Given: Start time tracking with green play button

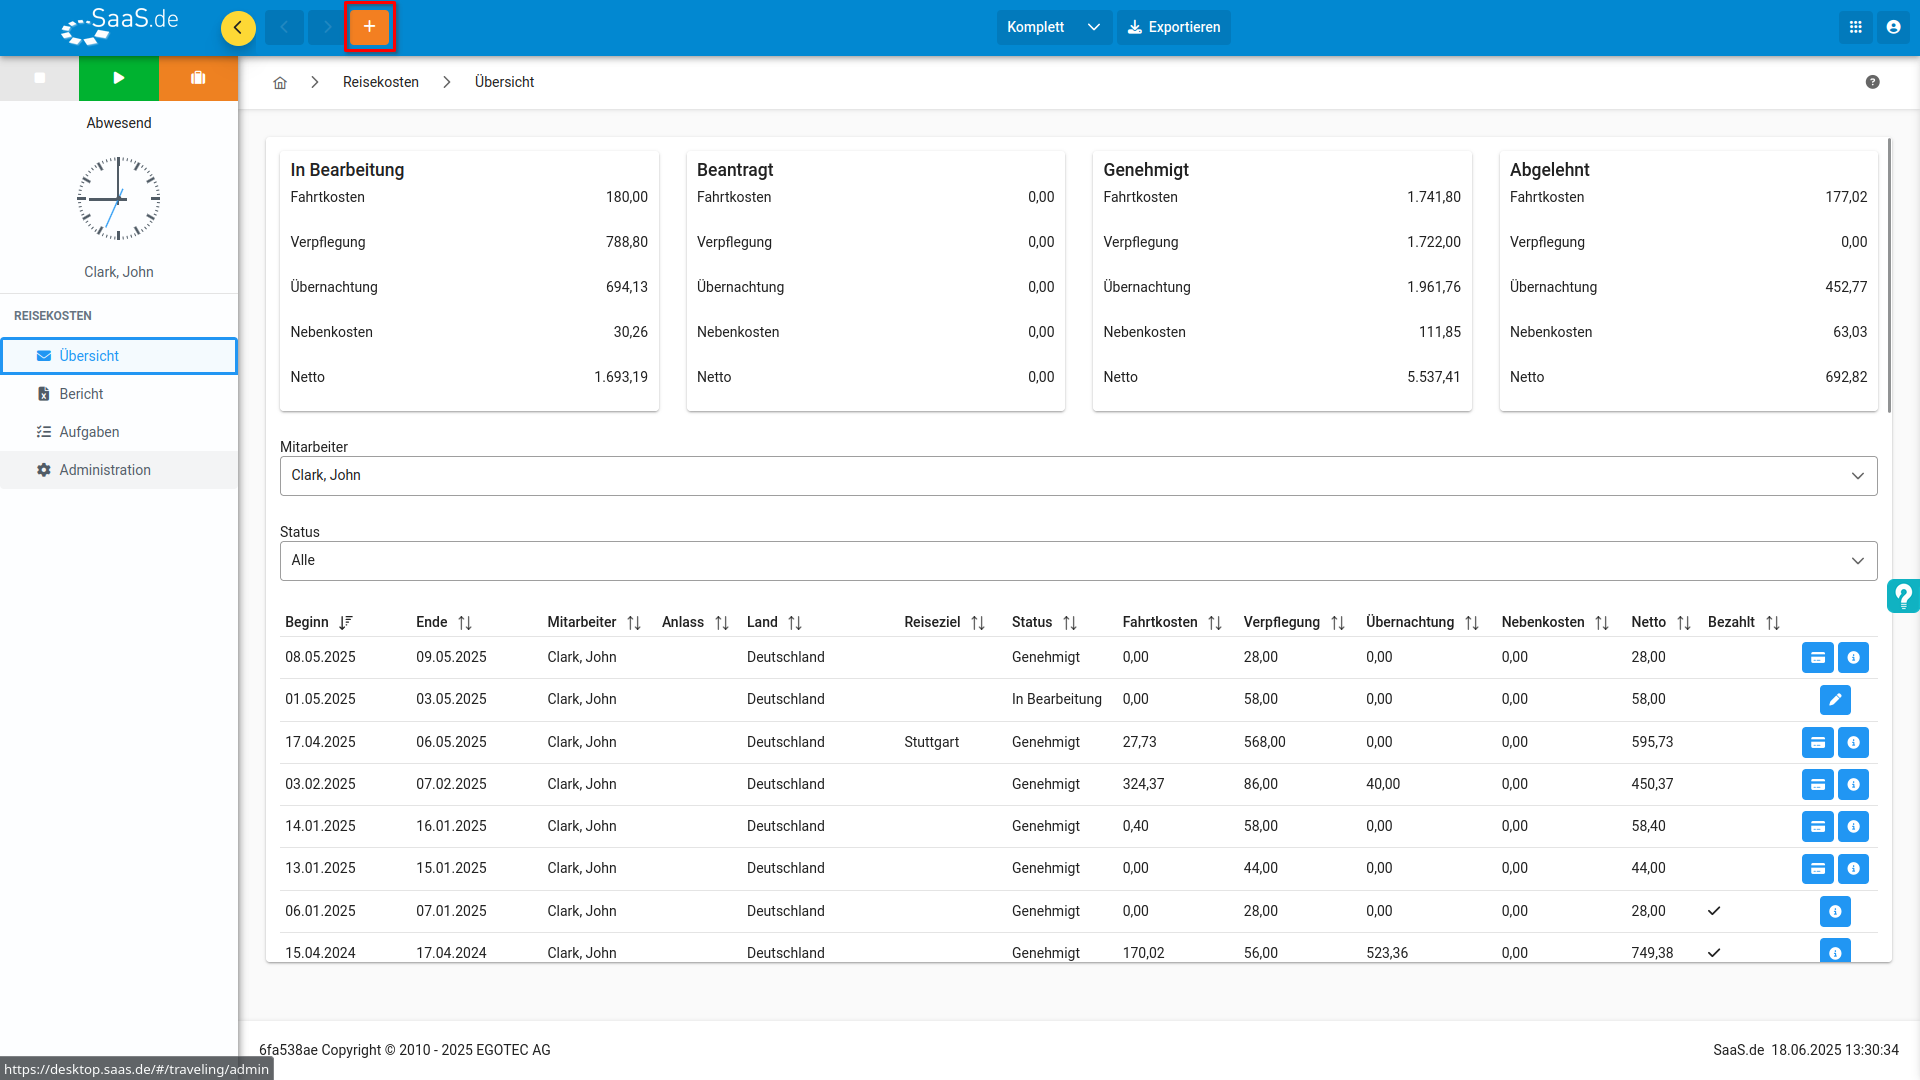Looking at the screenshot, I should tap(119, 78).
